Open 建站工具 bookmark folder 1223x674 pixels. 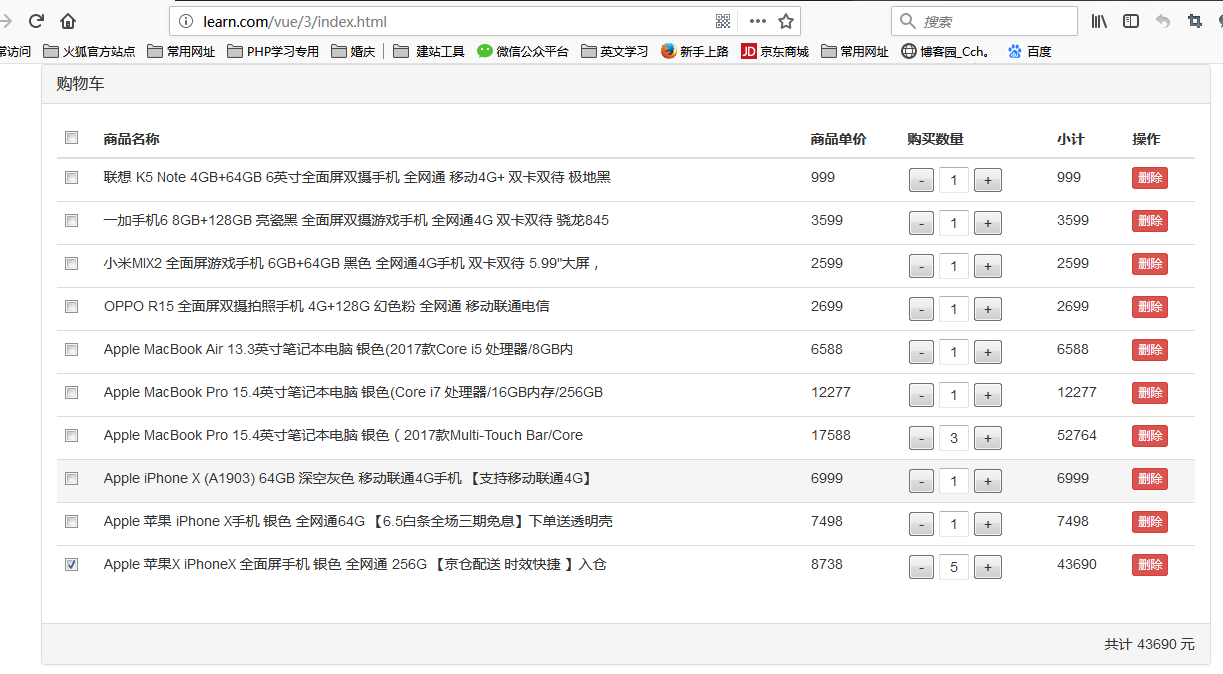click(428, 51)
